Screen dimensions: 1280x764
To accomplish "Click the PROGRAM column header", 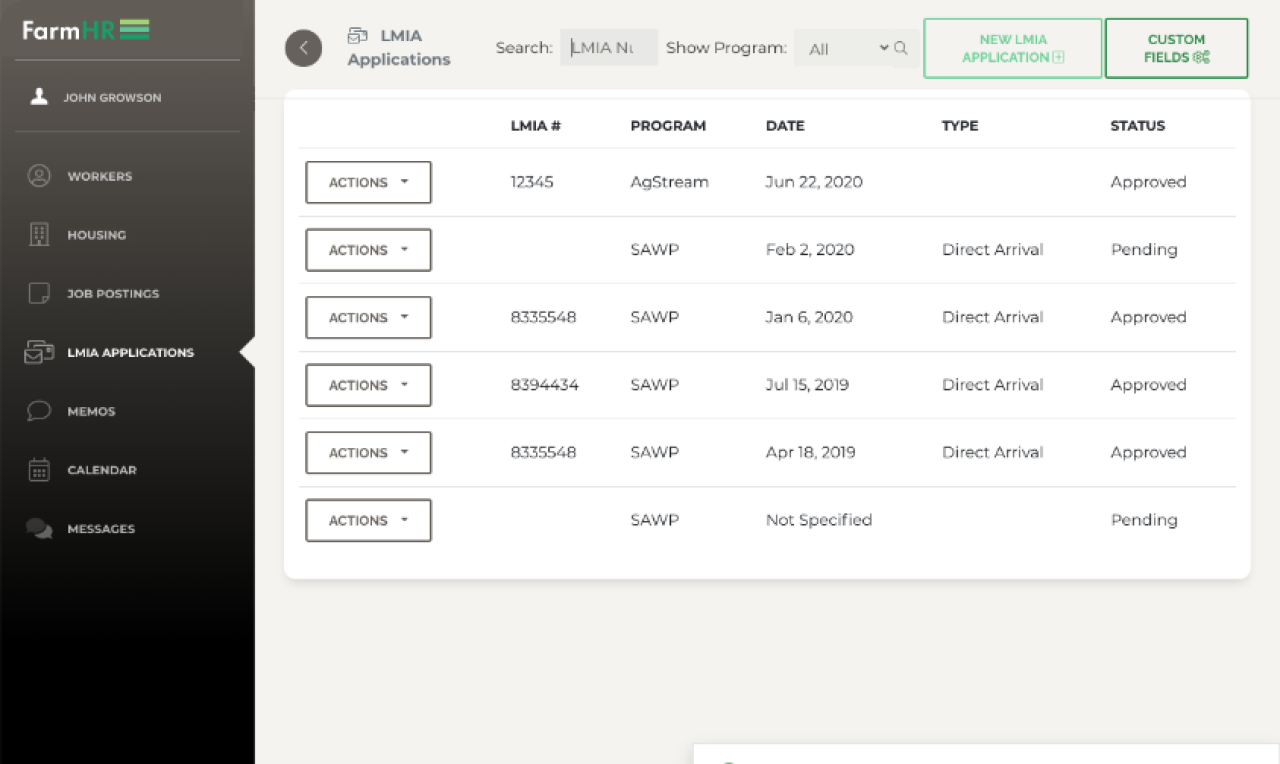I will point(668,126).
